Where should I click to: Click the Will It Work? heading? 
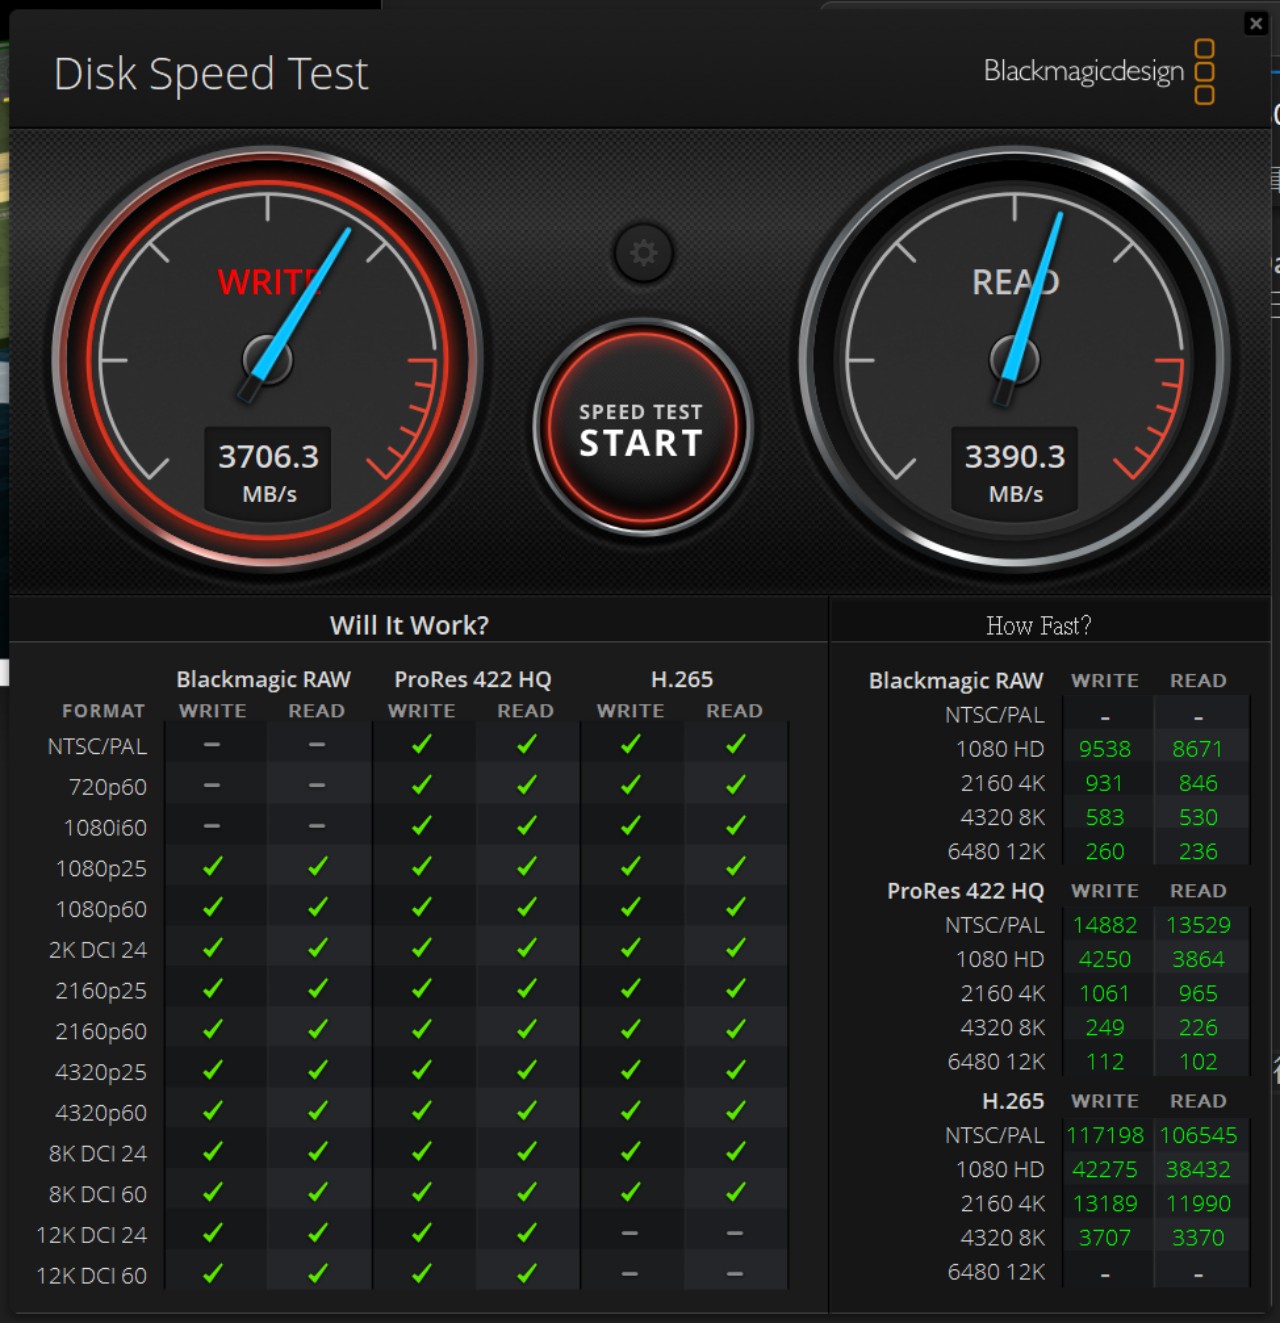click(409, 625)
